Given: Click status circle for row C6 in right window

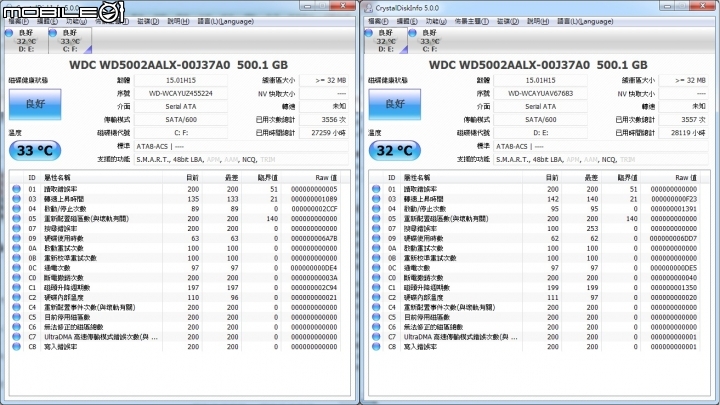Looking at the screenshot, I should [376, 327].
